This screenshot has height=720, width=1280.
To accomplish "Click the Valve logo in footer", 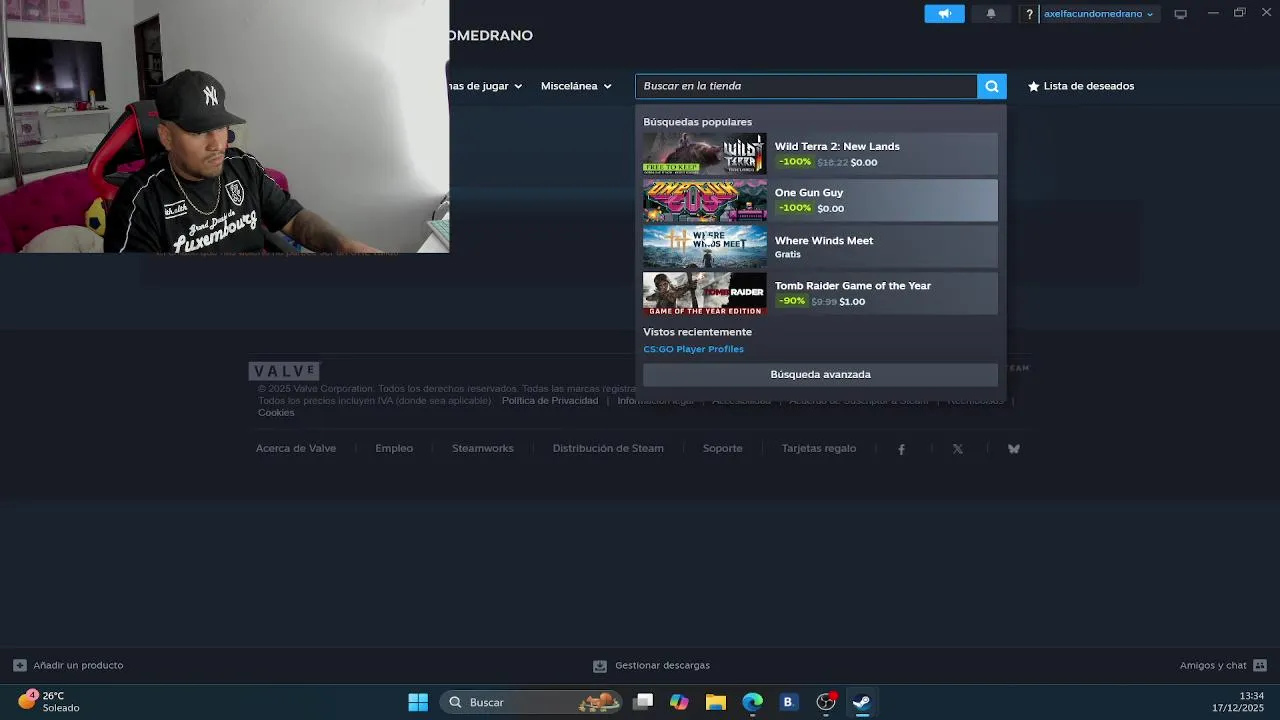I will click(284, 371).
